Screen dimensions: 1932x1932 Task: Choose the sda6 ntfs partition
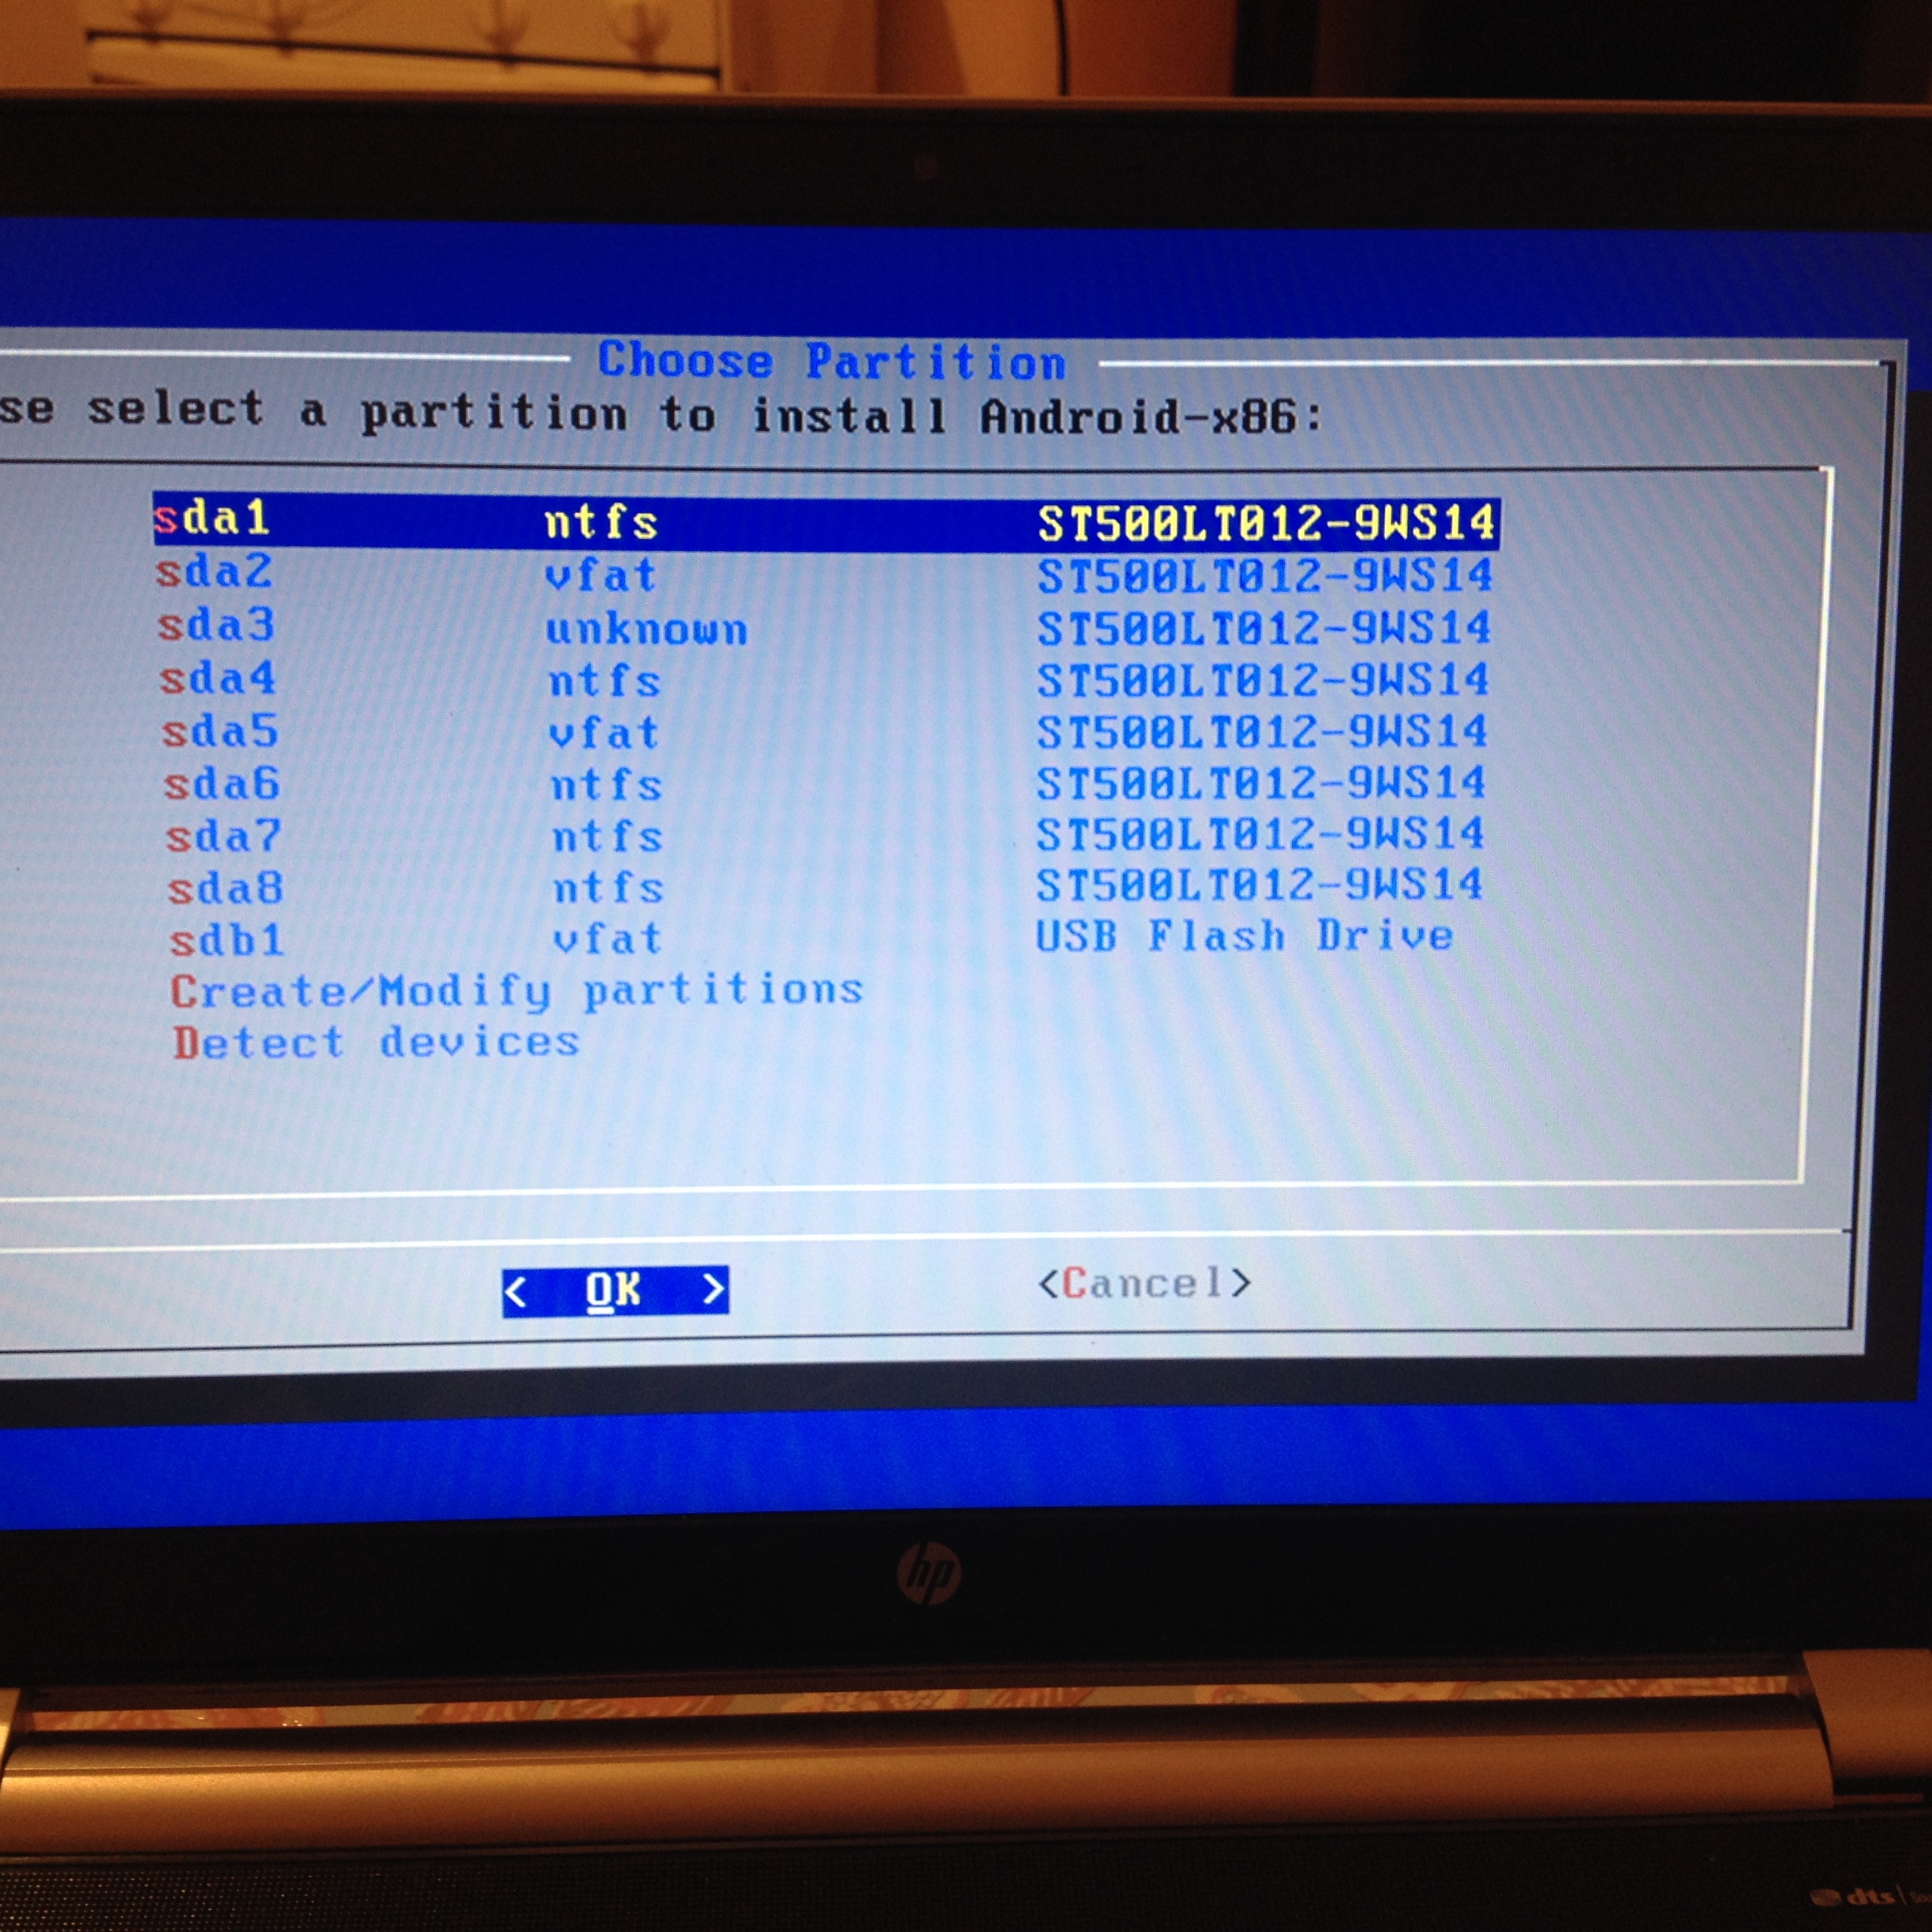tap(824, 784)
